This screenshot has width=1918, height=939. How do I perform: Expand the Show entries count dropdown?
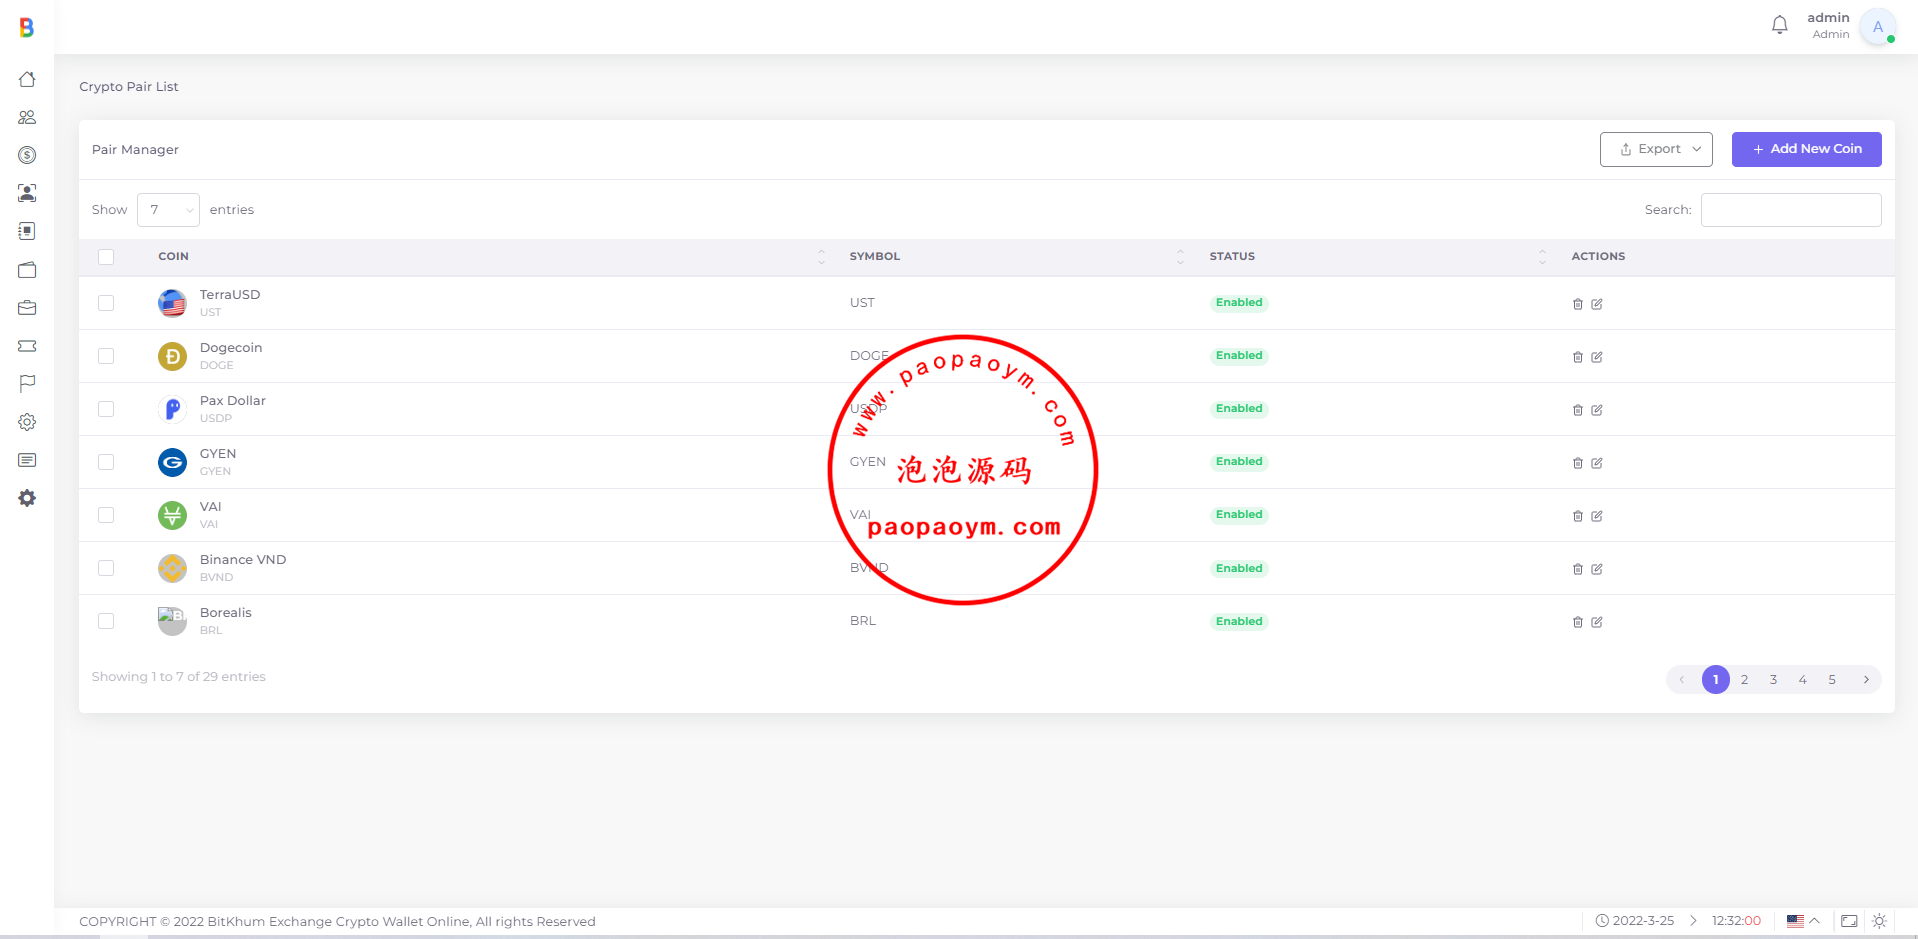[x=168, y=210]
